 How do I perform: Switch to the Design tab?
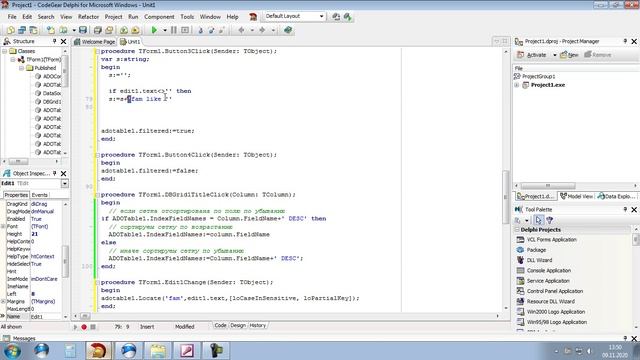238,326
